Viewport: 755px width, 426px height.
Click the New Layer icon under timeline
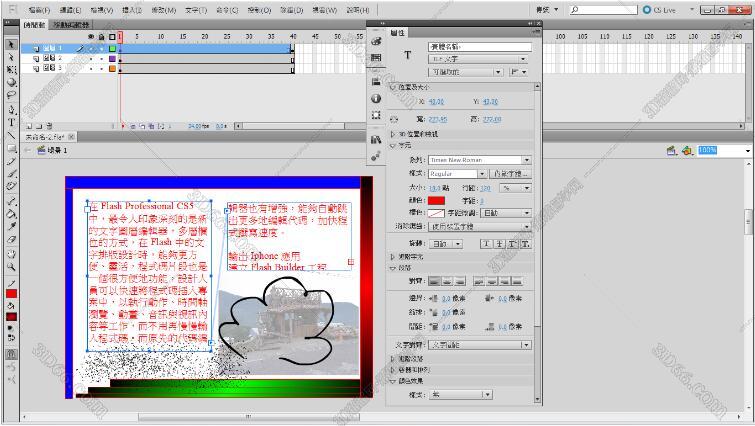point(29,126)
